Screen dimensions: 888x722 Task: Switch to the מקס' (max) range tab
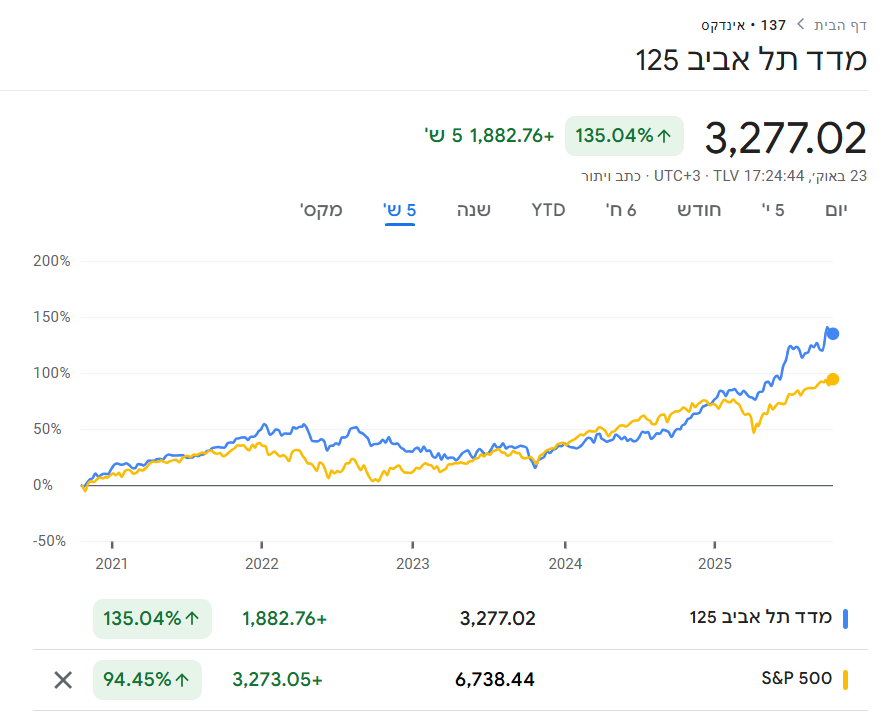(321, 210)
